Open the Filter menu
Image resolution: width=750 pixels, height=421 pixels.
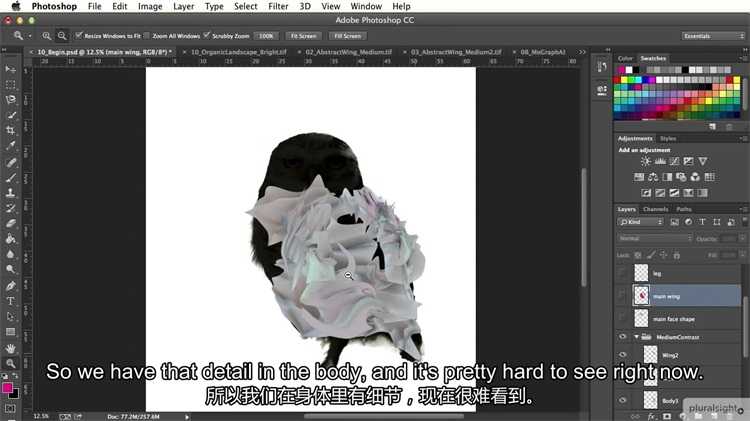tap(278, 6)
